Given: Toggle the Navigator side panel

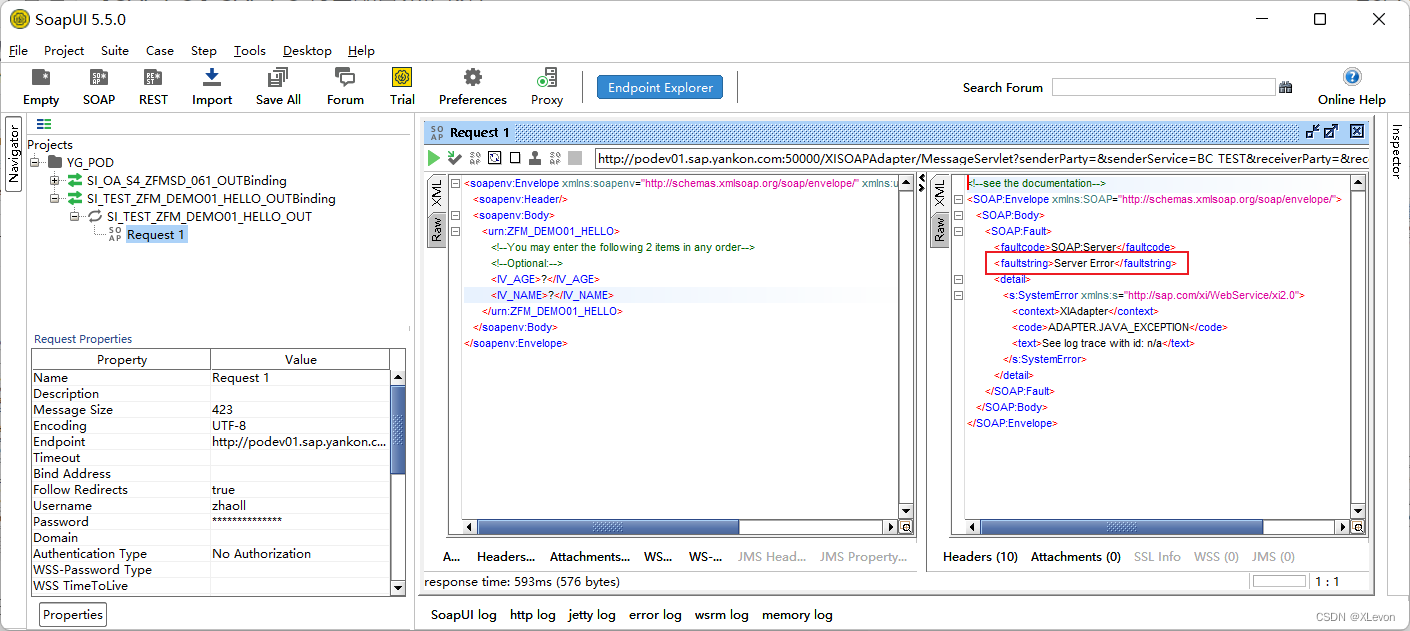Looking at the screenshot, I should click(14, 153).
